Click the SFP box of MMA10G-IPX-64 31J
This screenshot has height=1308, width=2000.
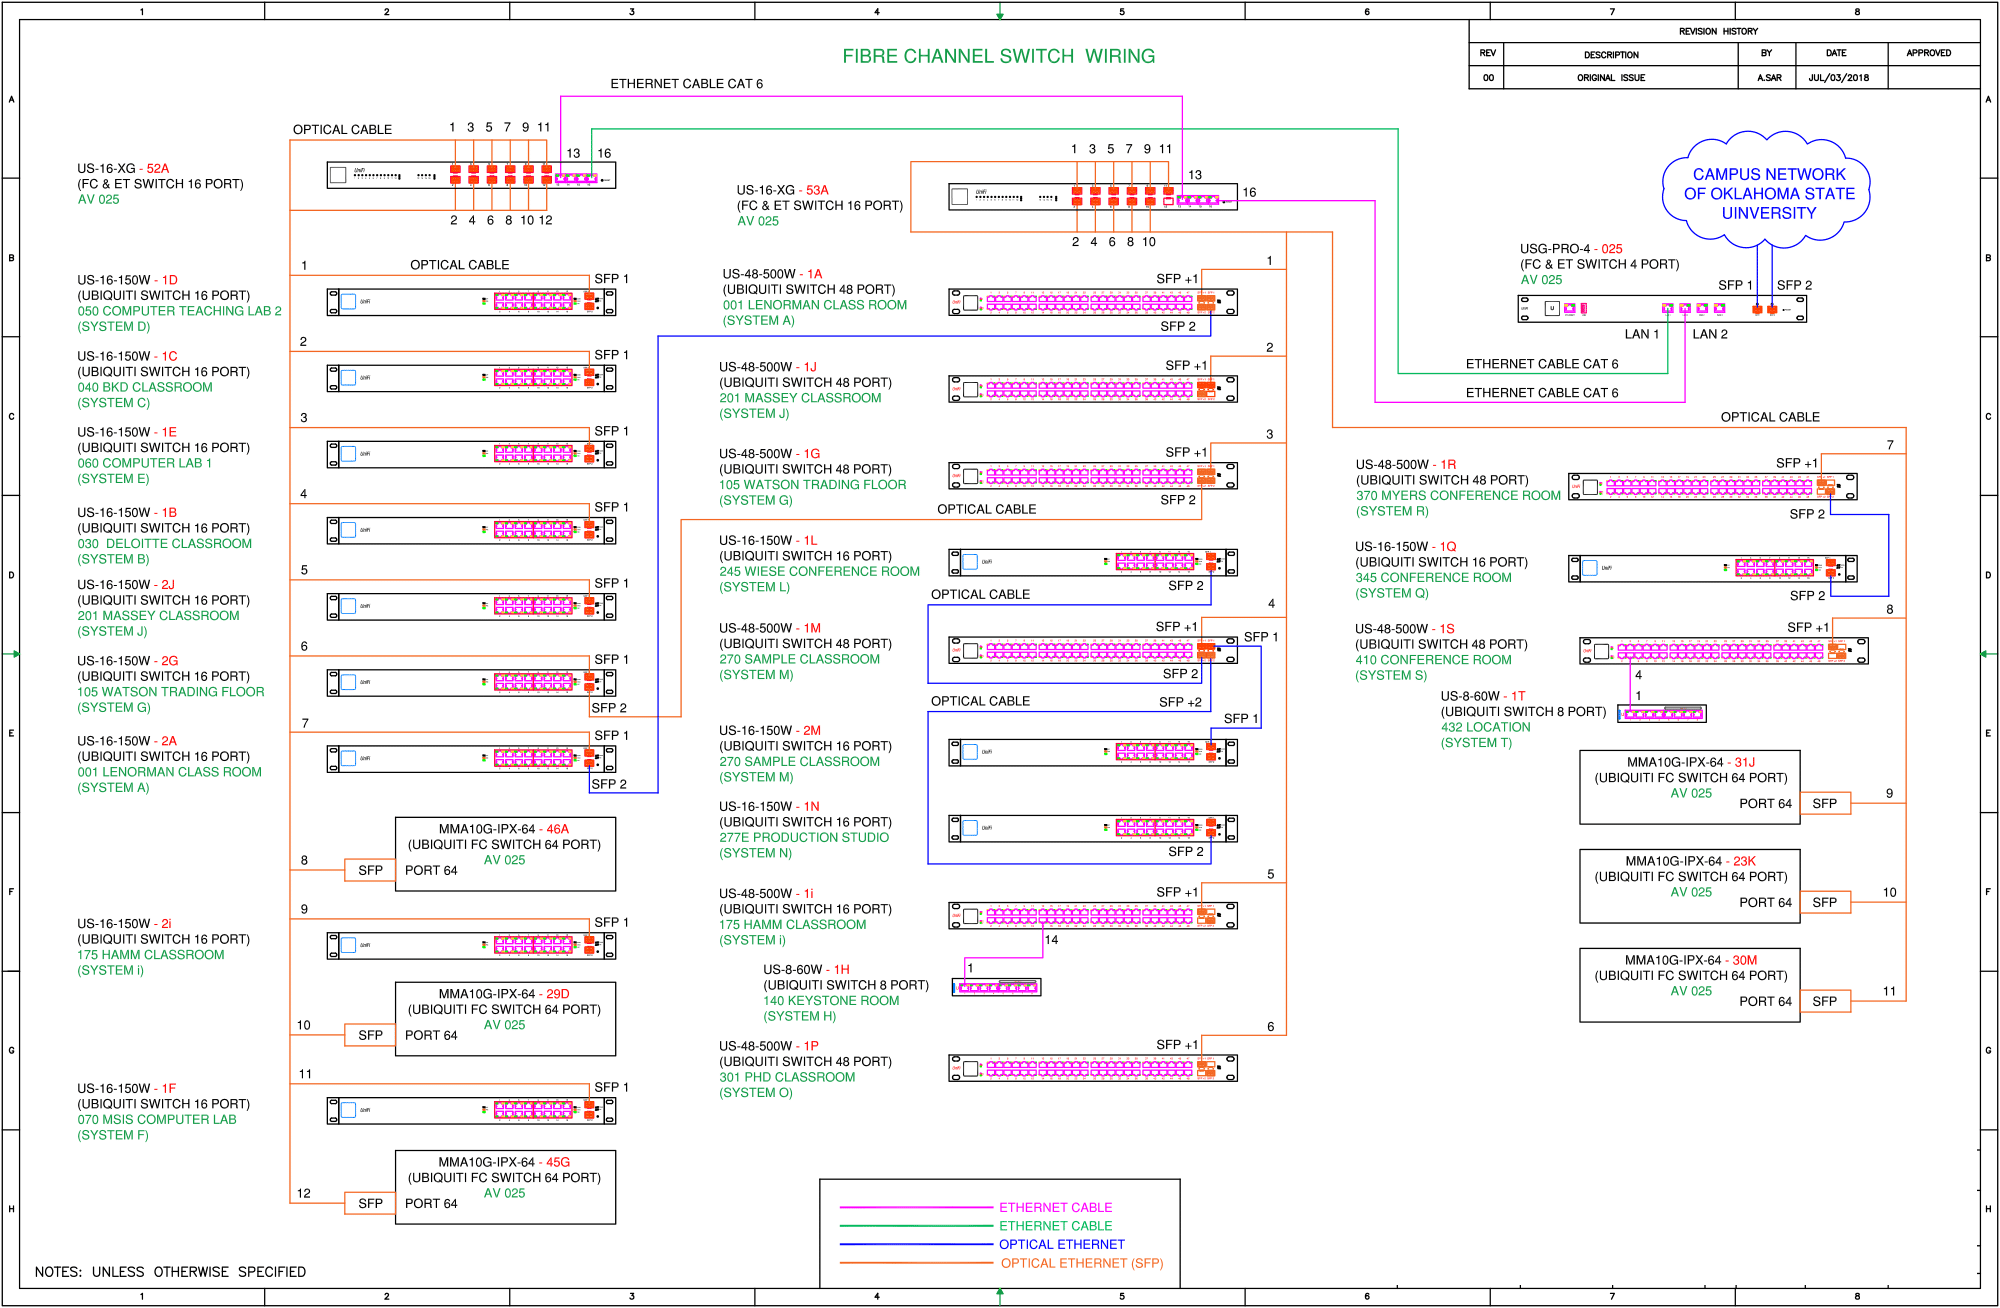[1824, 803]
